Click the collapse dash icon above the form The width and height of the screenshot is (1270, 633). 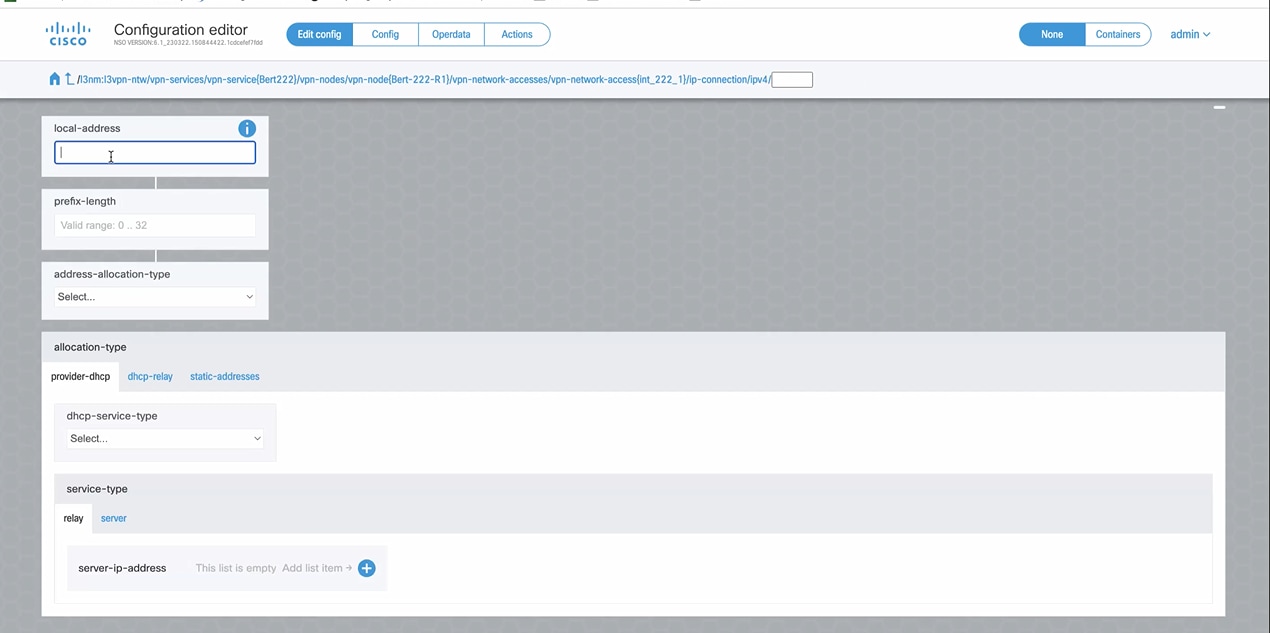coord(1219,107)
